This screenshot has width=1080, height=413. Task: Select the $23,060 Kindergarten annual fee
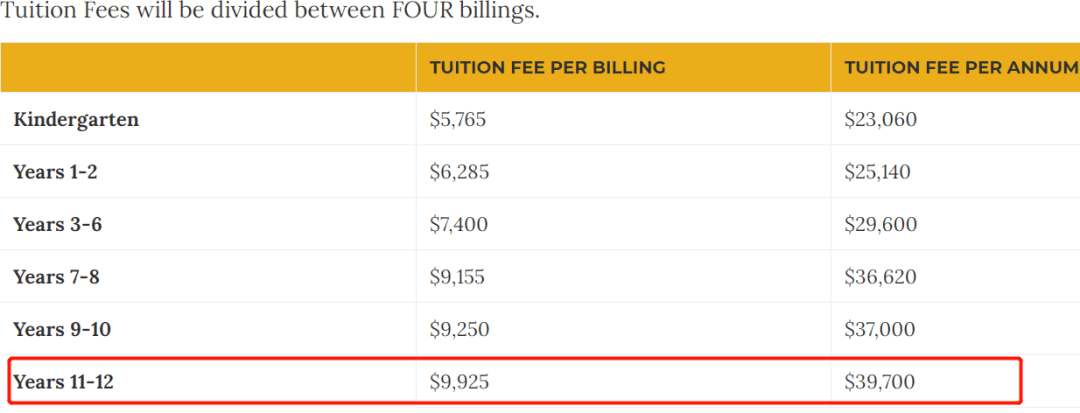881,120
